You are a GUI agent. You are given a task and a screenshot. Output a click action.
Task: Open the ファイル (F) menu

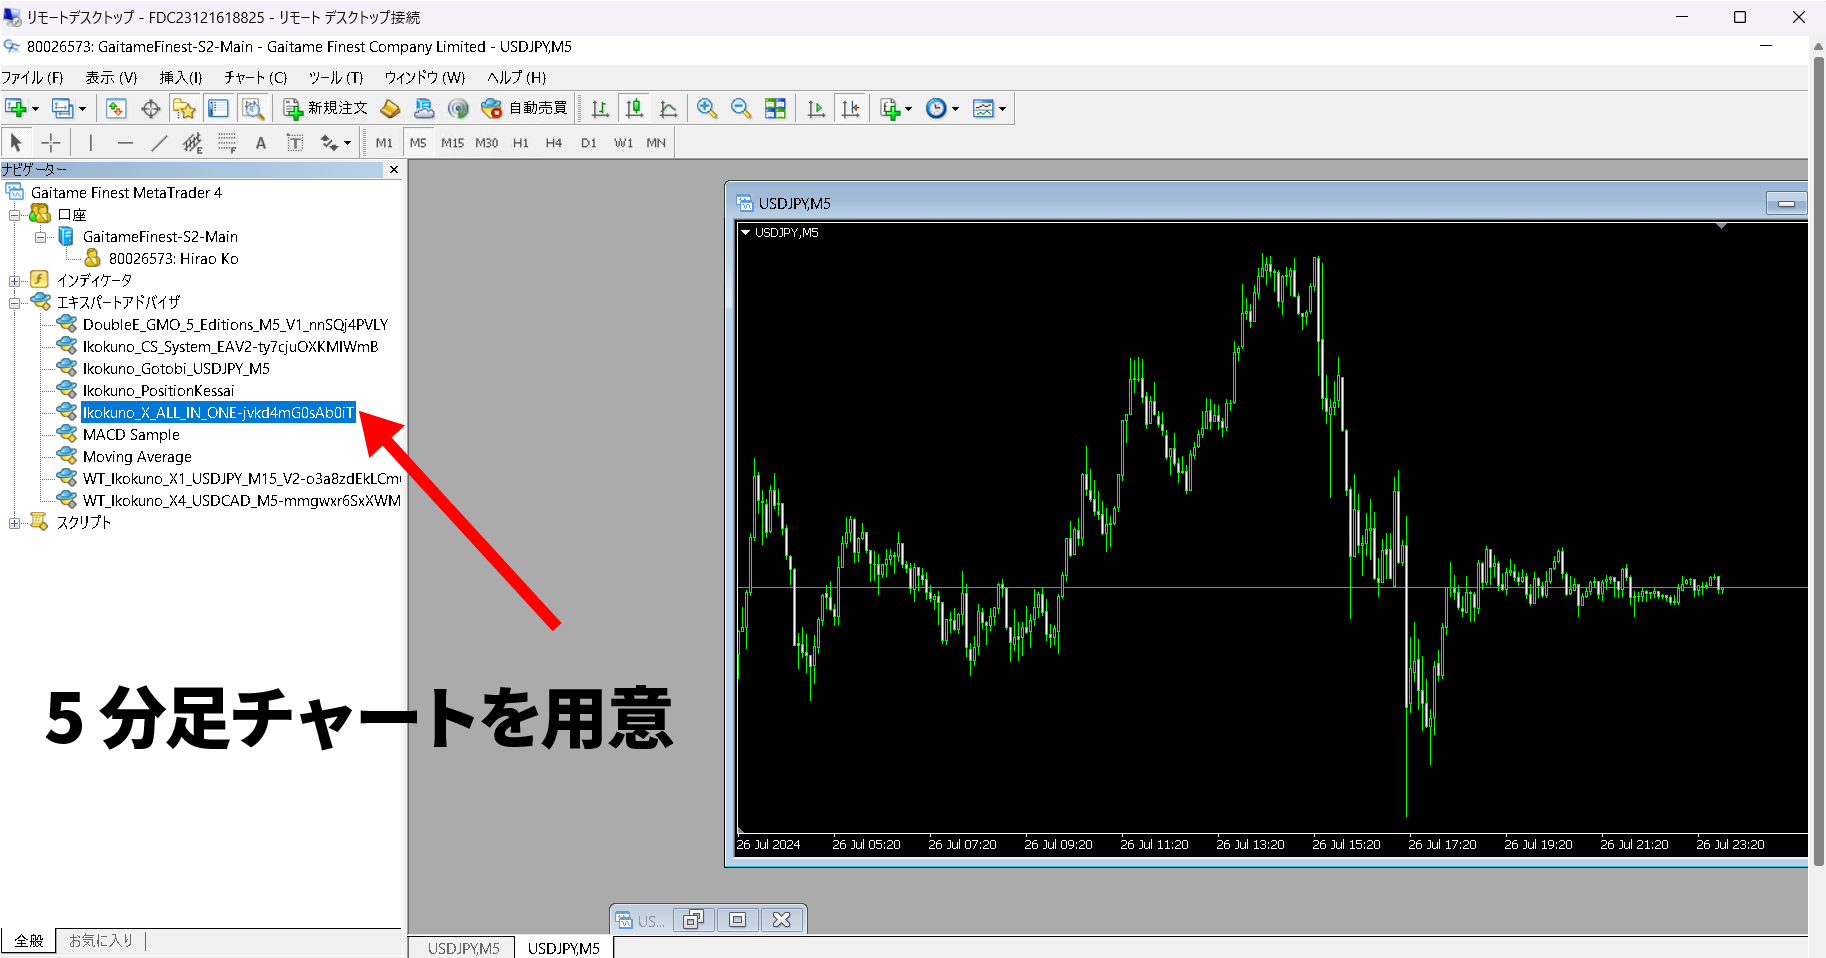(x=32, y=77)
